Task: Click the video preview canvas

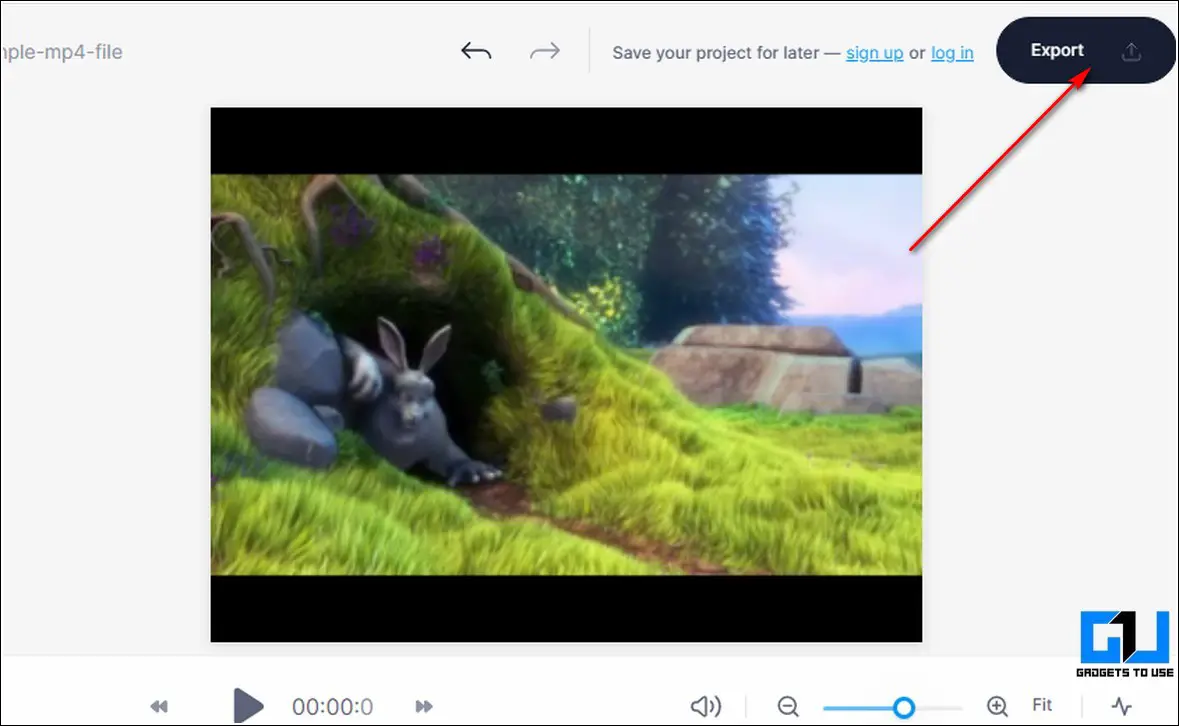Action: tap(566, 374)
